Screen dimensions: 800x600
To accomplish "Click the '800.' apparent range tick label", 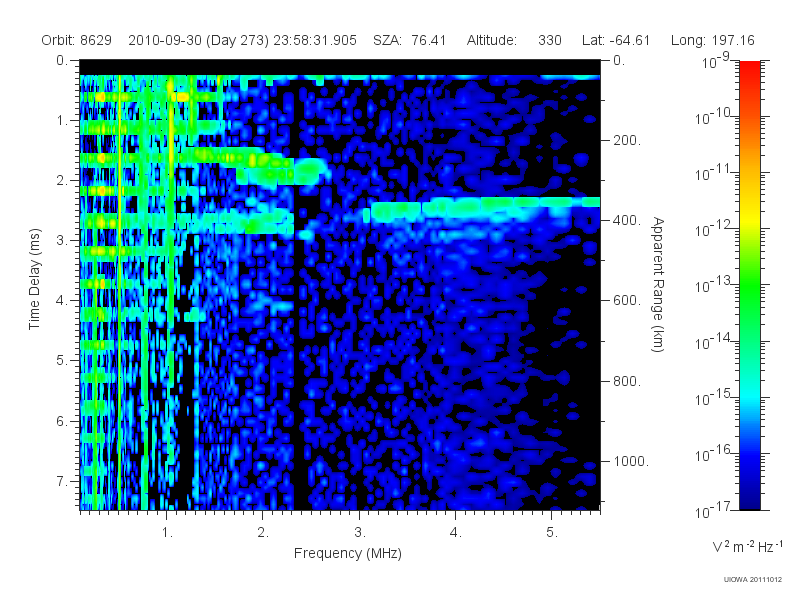I will click(x=627, y=381).
